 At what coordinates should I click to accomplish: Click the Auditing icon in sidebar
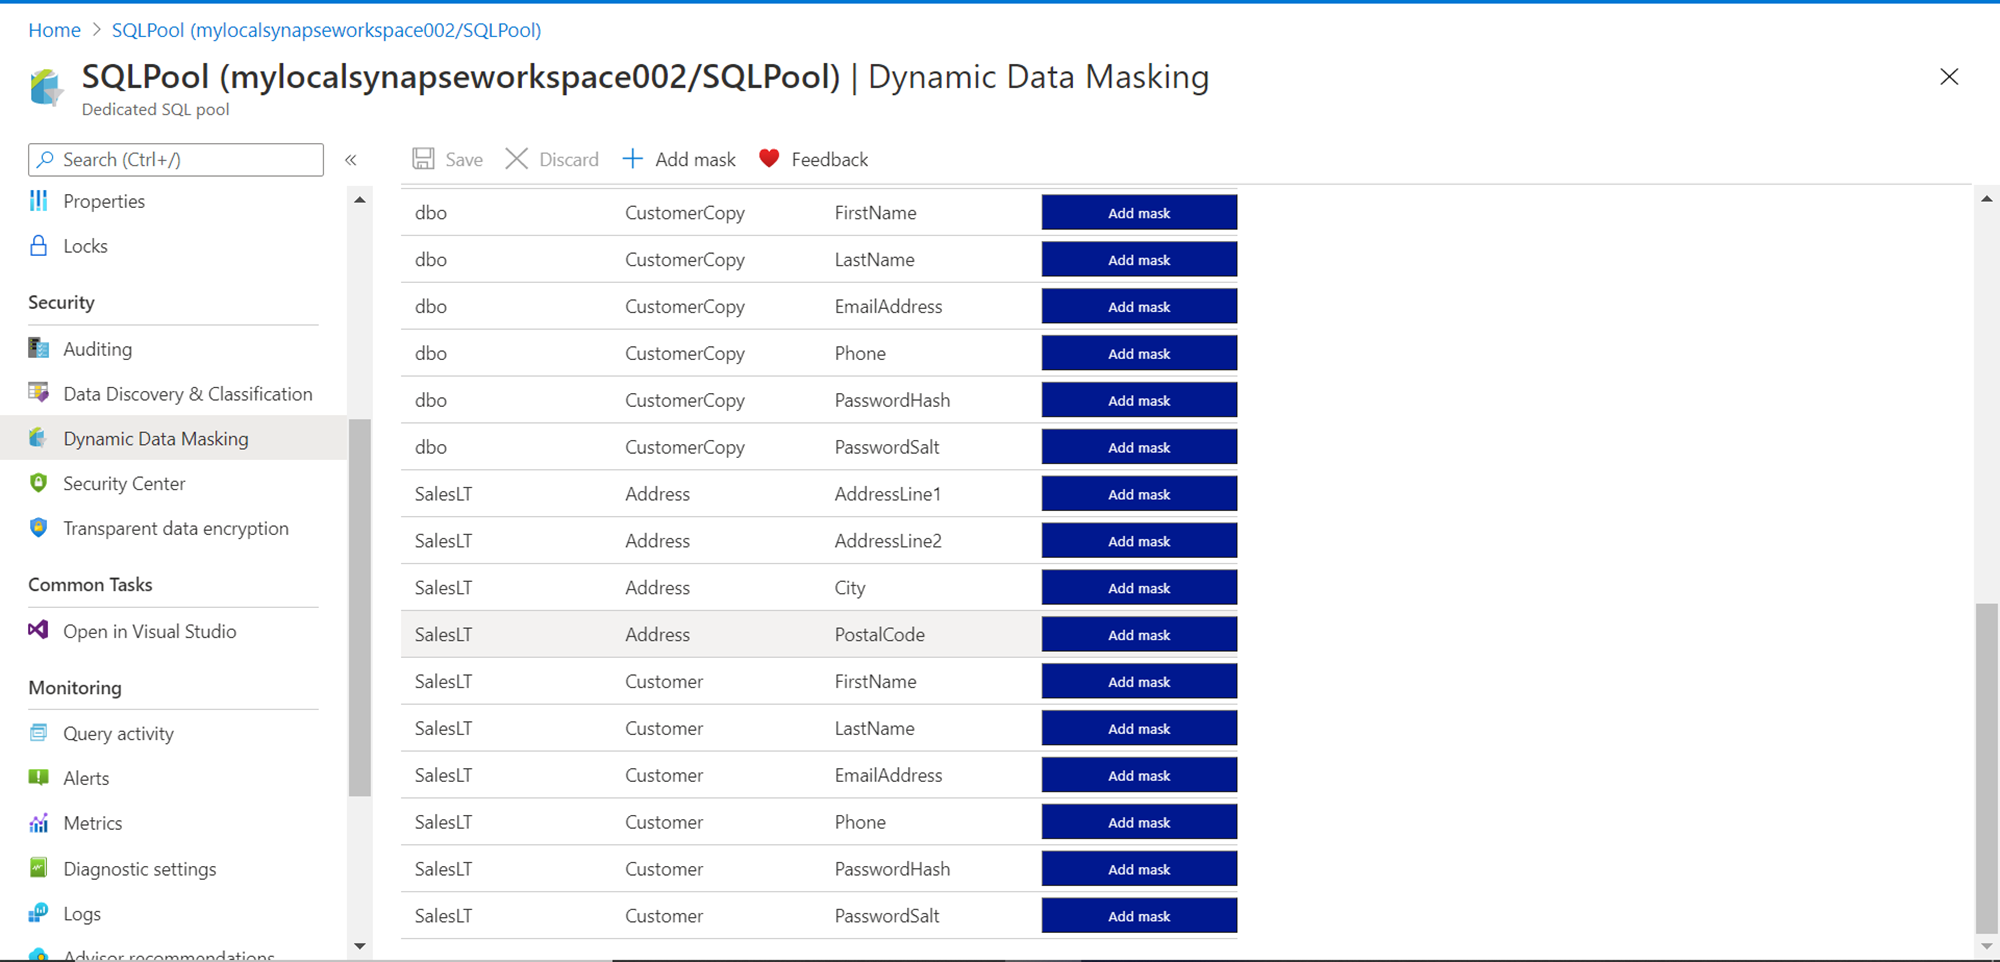tap(39, 348)
